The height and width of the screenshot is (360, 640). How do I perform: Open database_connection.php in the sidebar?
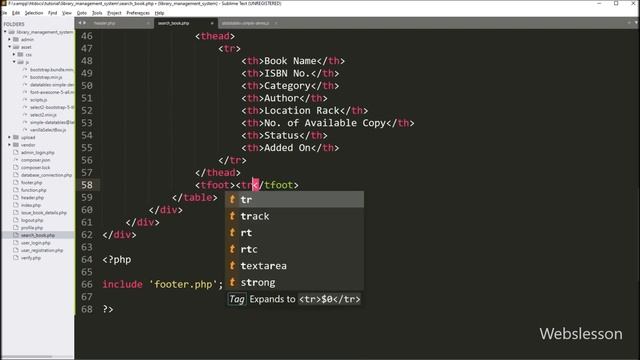46,175
